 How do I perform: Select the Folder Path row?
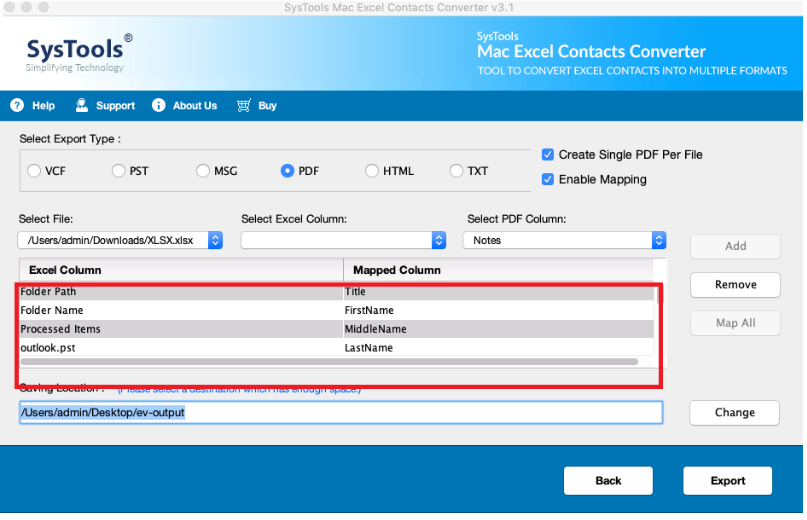[337, 292]
